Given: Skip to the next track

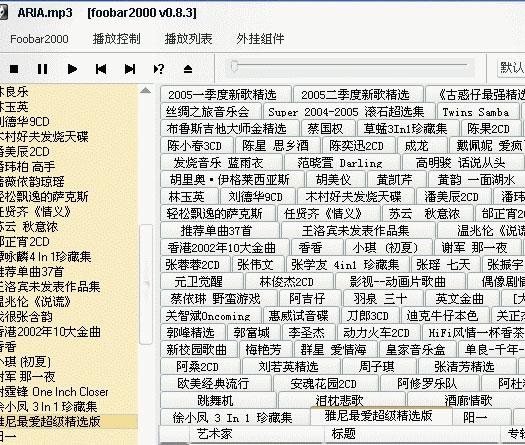Looking at the screenshot, I should click(130, 69).
